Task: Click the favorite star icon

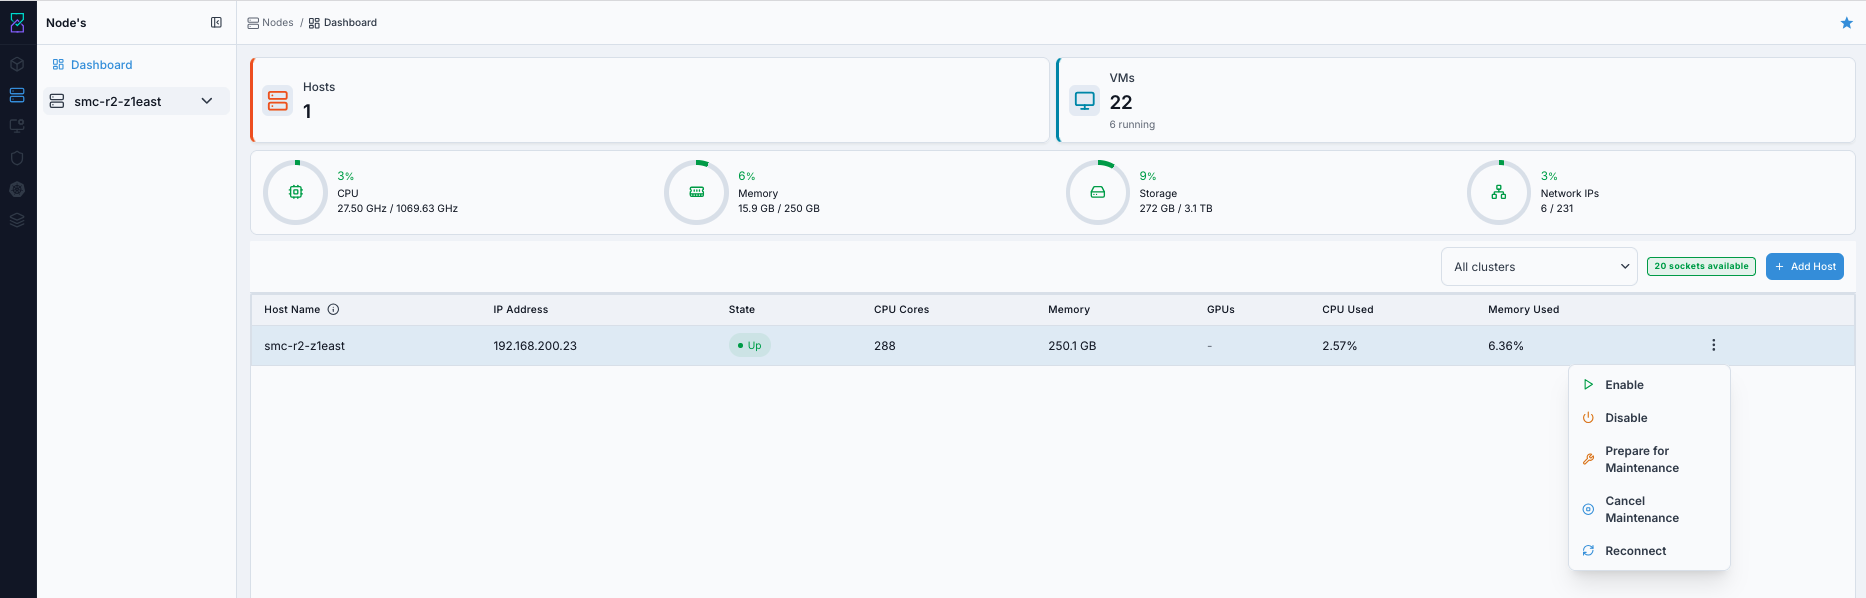Action: [1846, 23]
